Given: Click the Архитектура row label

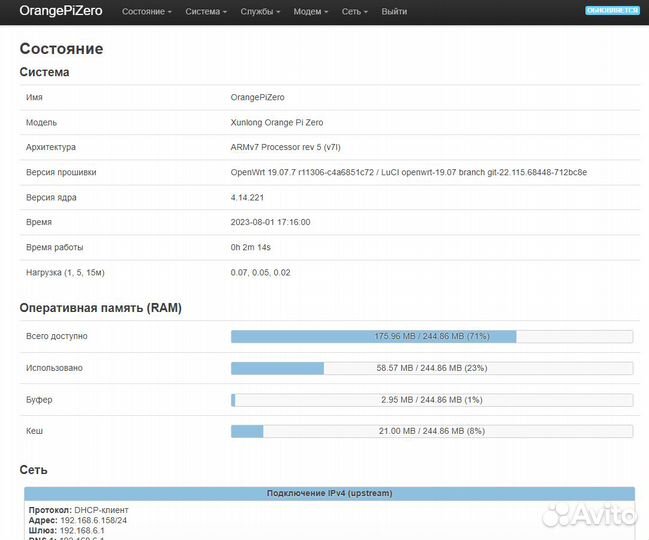Looking at the screenshot, I should tap(50, 147).
